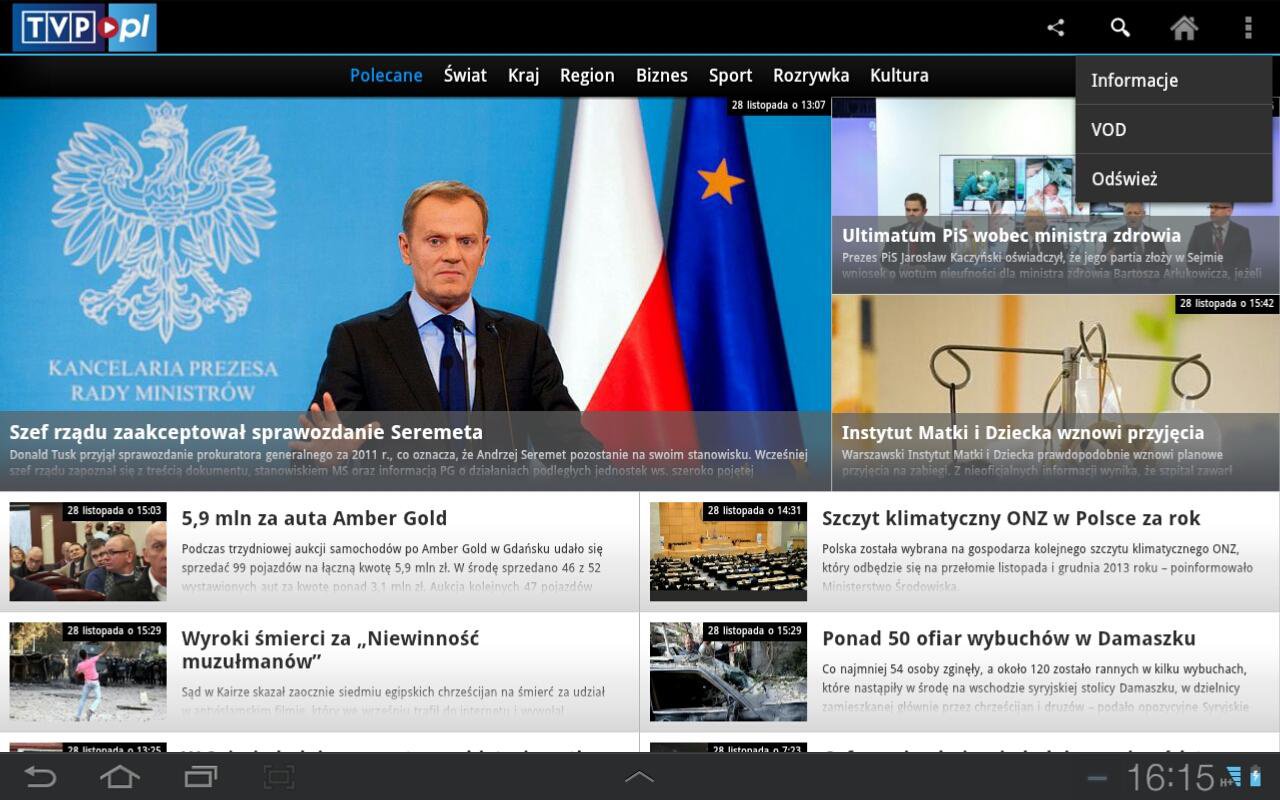Open the battery status indicator
The height and width of the screenshot is (800, 1280).
coord(1256,777)
